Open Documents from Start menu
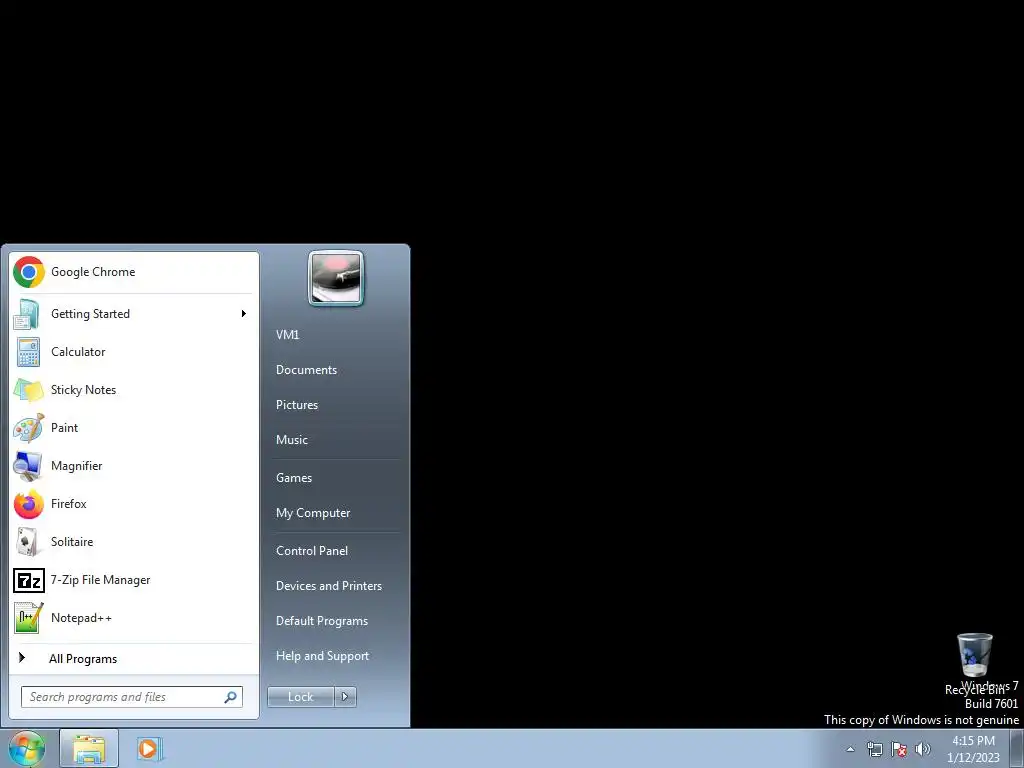The image size is (1024, 768). [306, 370]
